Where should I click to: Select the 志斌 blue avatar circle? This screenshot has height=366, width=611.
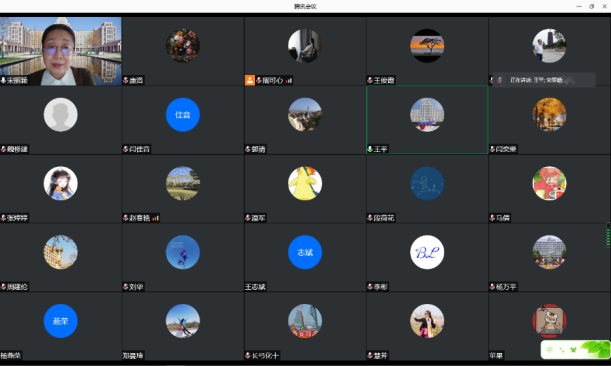tap(305, 252)
